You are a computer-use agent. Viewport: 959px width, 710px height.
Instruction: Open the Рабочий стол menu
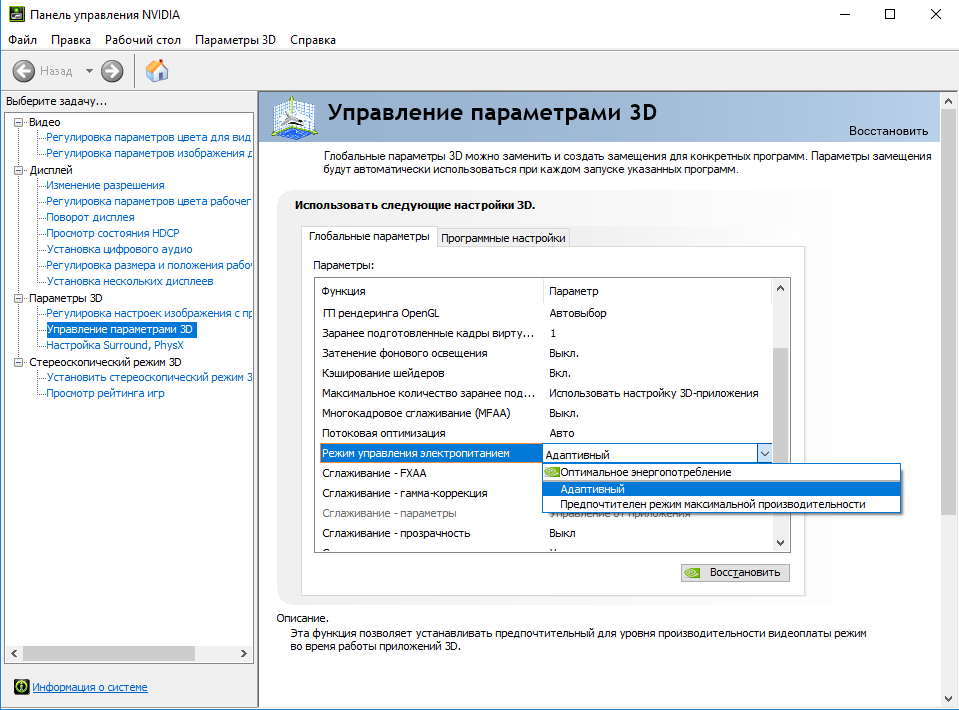(143, 40)
